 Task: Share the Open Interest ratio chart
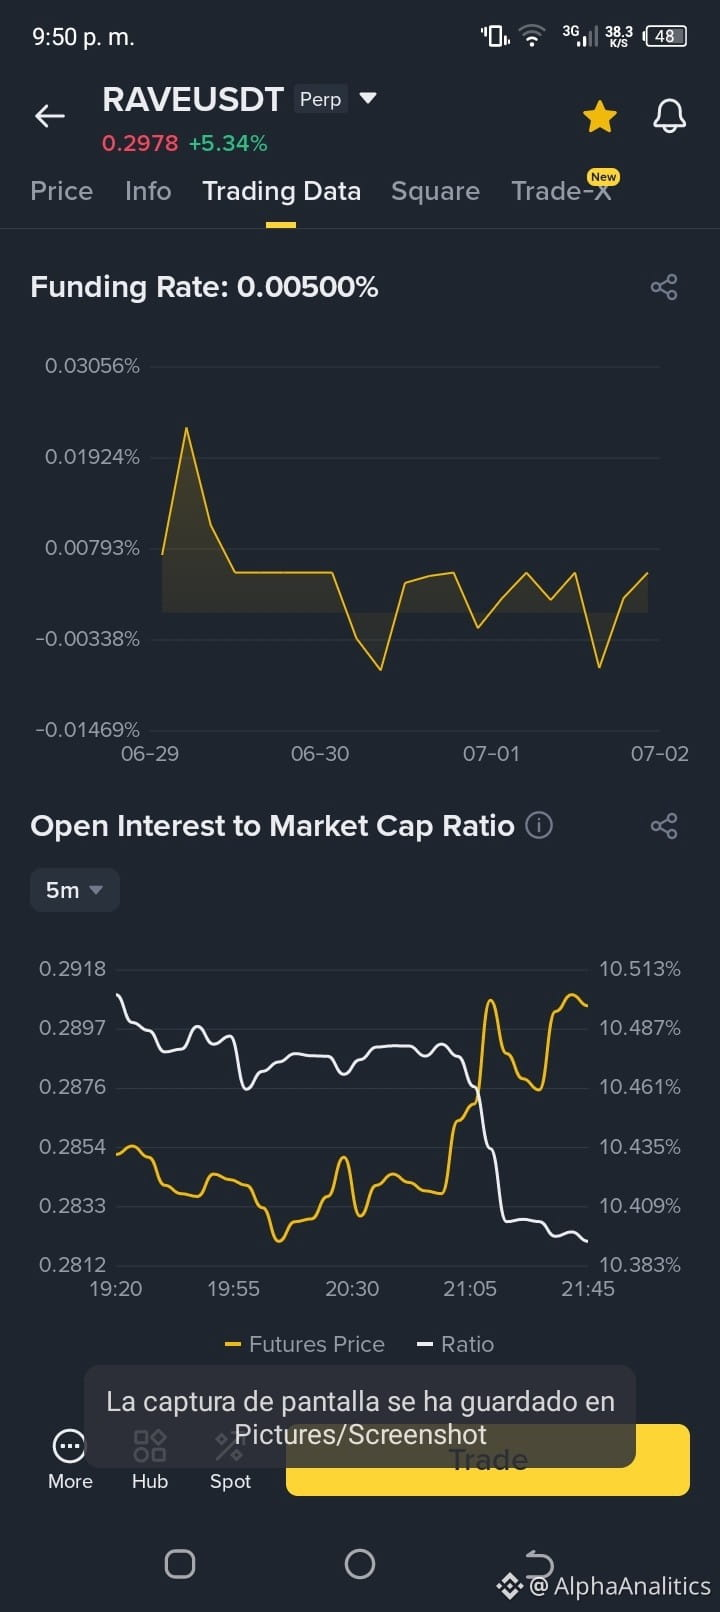(x=664, y=826)
